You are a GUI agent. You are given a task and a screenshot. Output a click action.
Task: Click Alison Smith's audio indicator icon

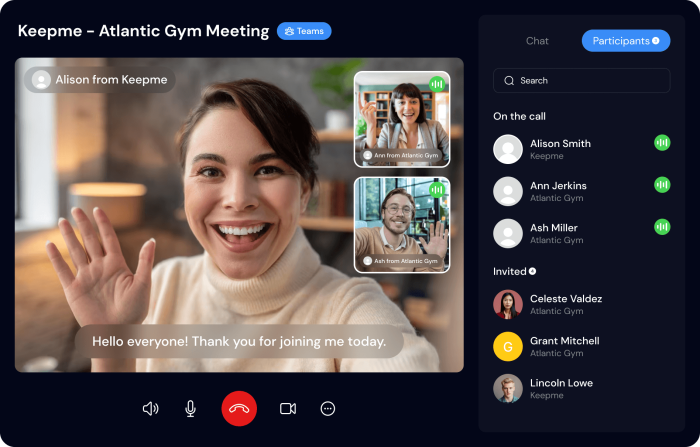pyautogui.click(x=662, y=143)
